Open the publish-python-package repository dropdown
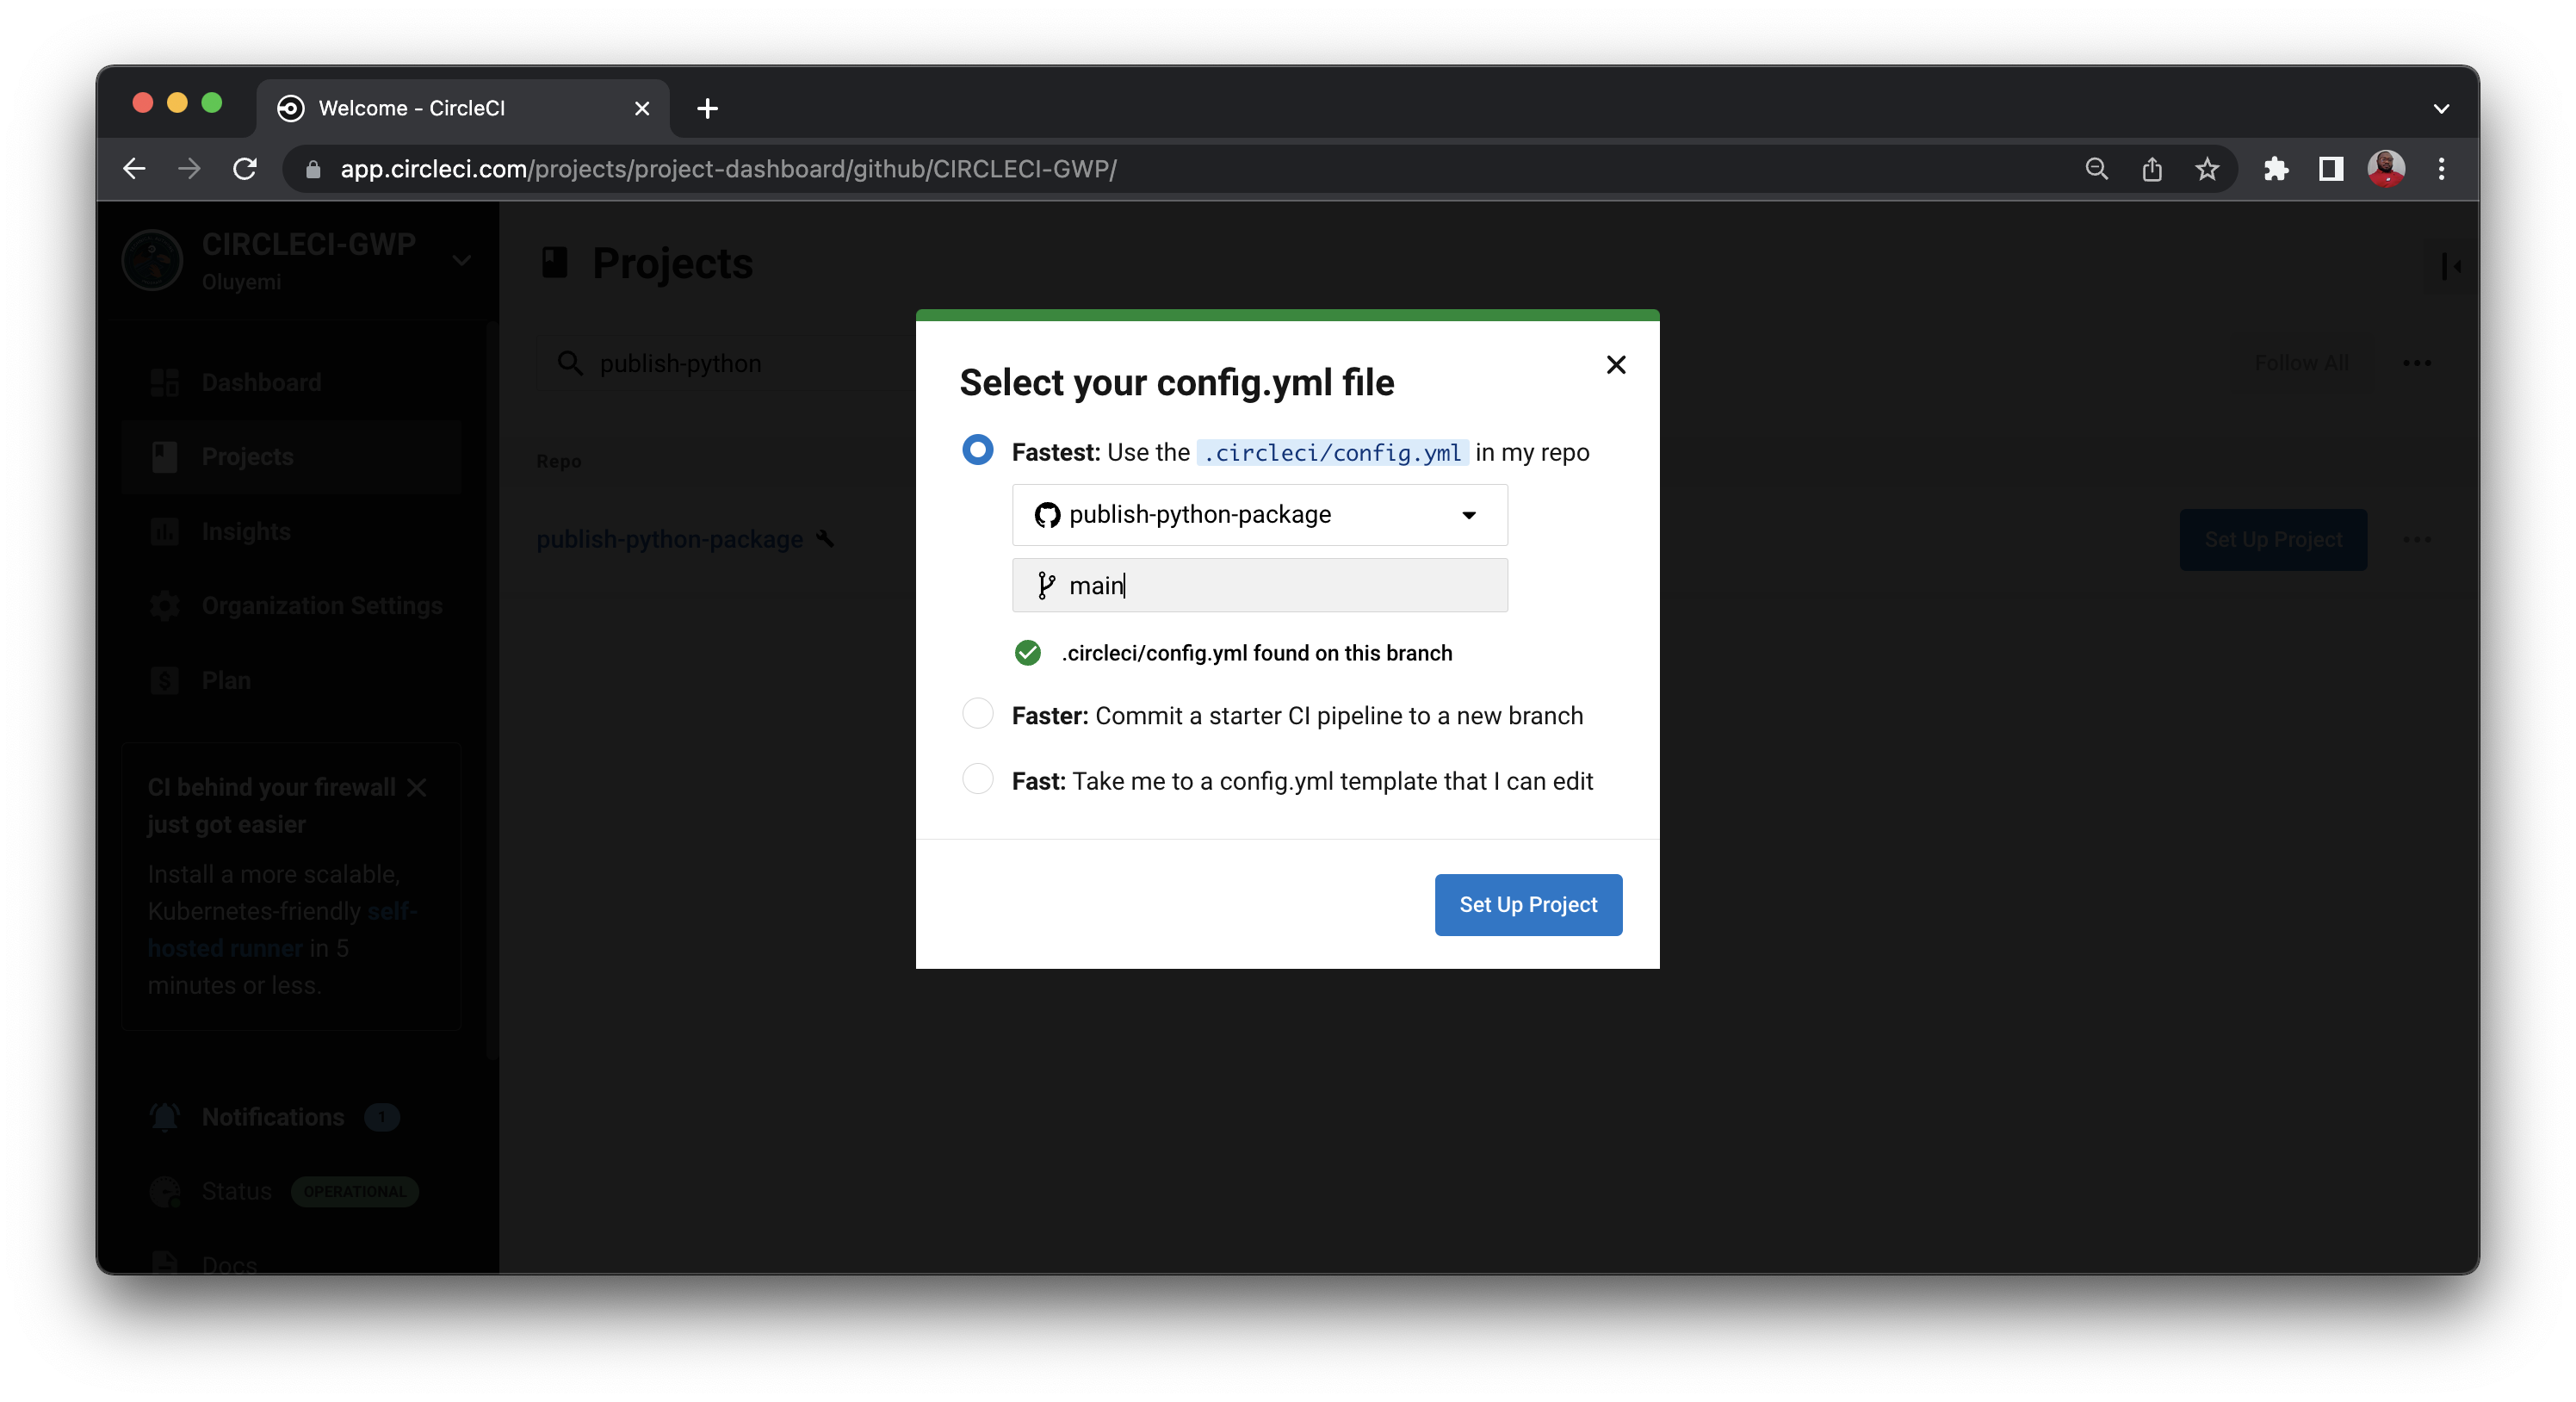 tap(1468, 515)
